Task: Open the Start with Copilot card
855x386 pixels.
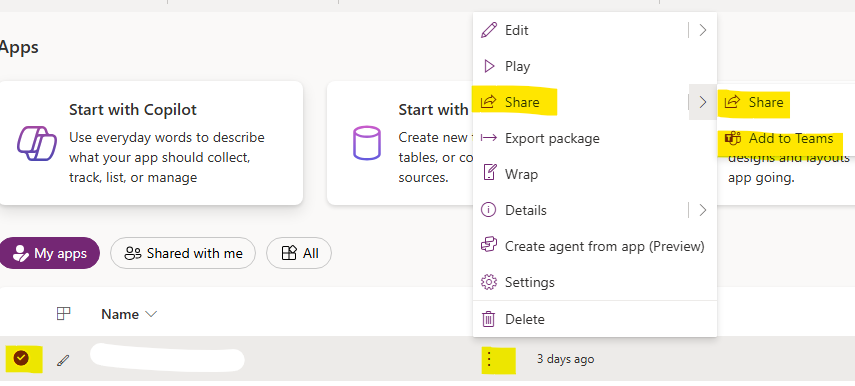Action: tap(151, 143)
